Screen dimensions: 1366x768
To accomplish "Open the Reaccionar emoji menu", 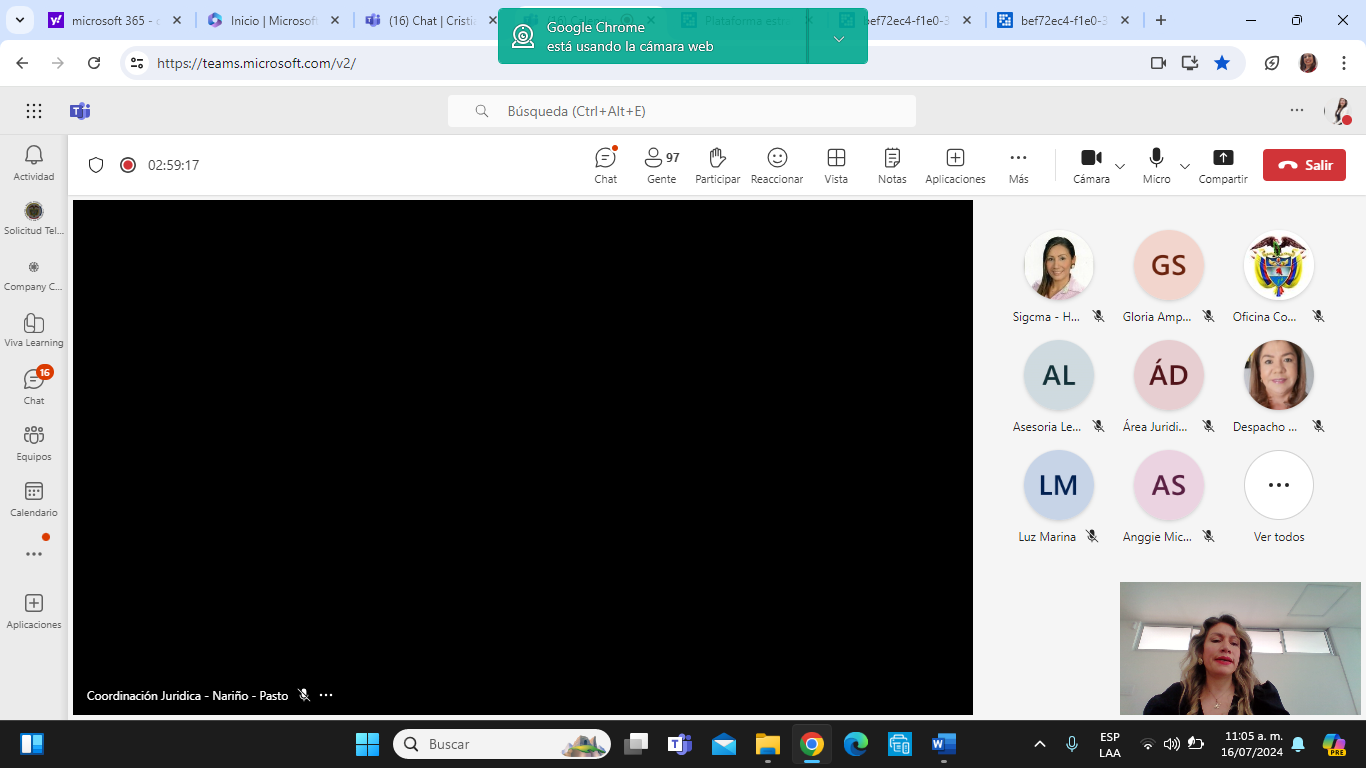I will pyautogui.click(x=777, y=166).
